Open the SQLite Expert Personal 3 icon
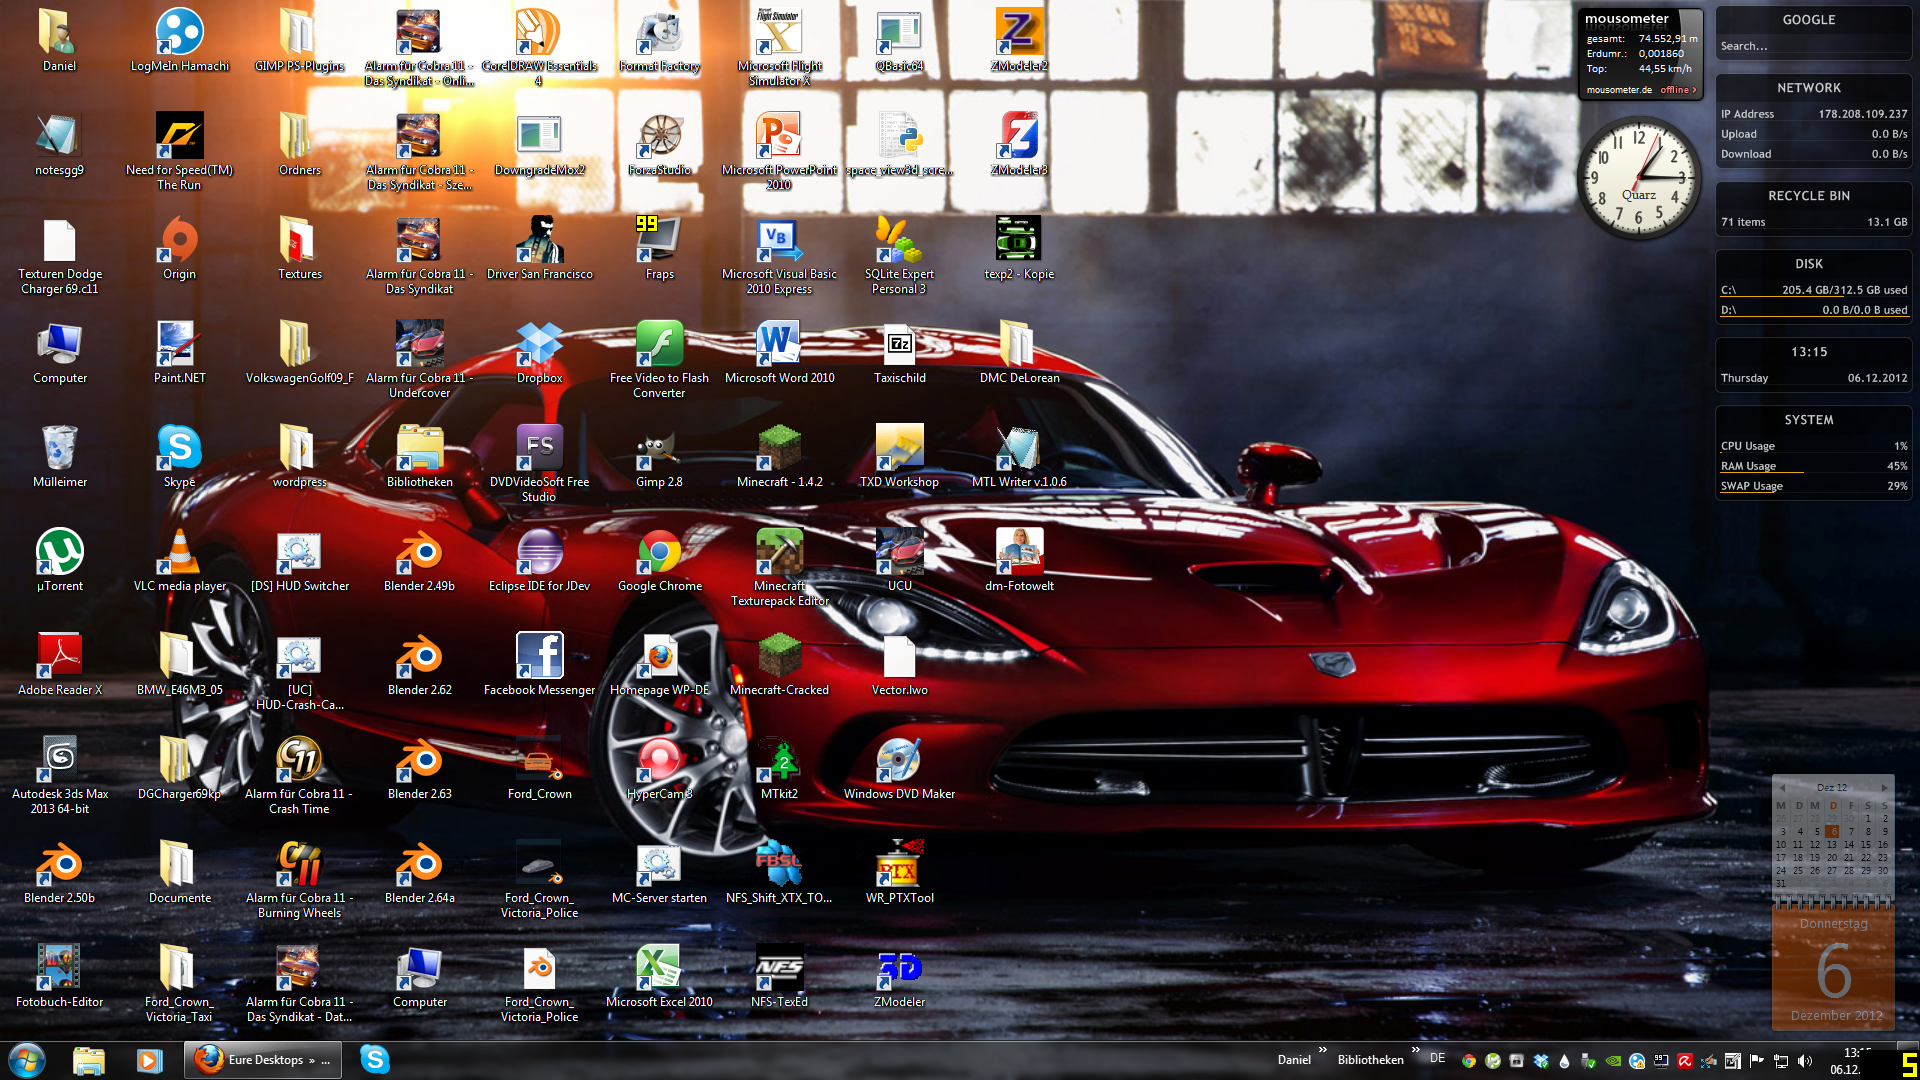This screenshot has width=1920, height=1080. tap(900, 255)
